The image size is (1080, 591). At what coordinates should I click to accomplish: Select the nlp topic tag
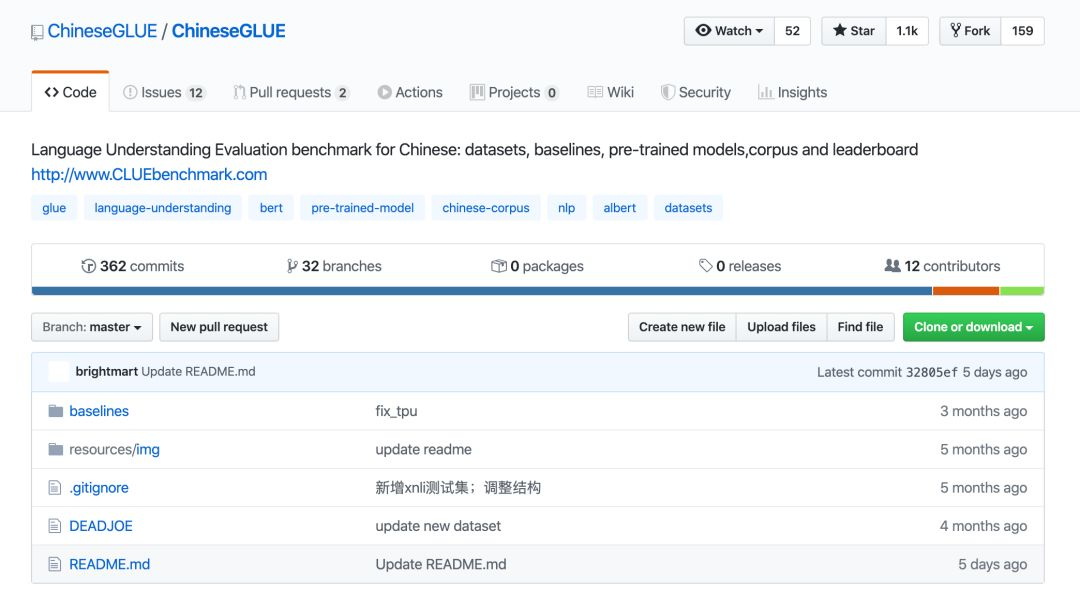(566, 208)
